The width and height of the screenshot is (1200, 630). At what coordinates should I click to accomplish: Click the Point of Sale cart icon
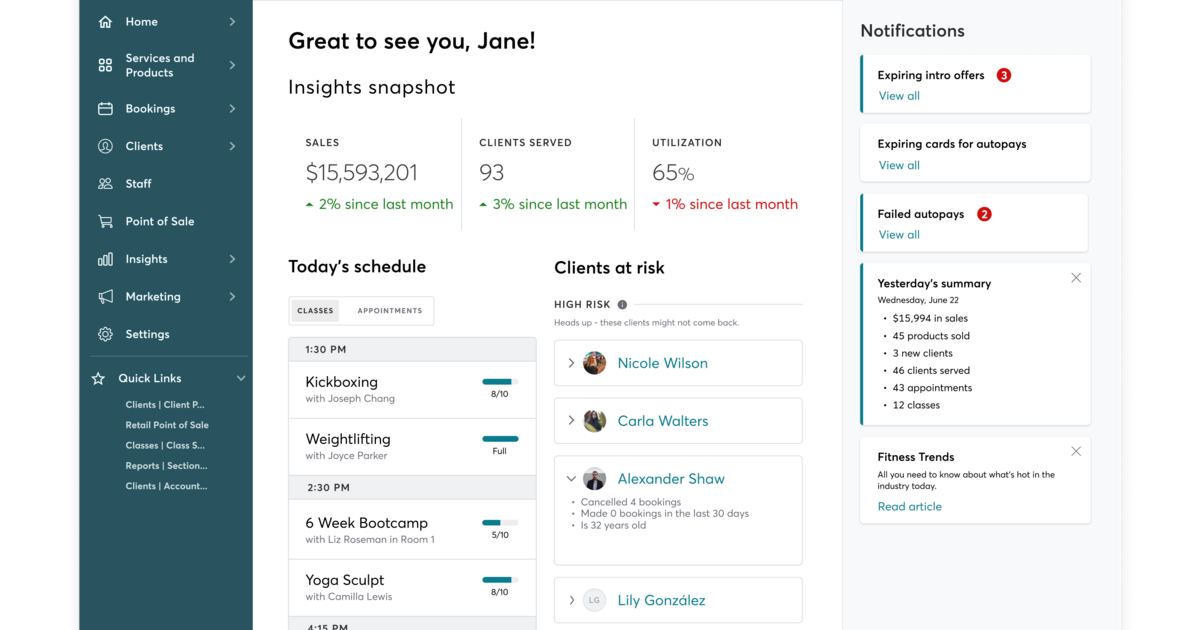103,221
